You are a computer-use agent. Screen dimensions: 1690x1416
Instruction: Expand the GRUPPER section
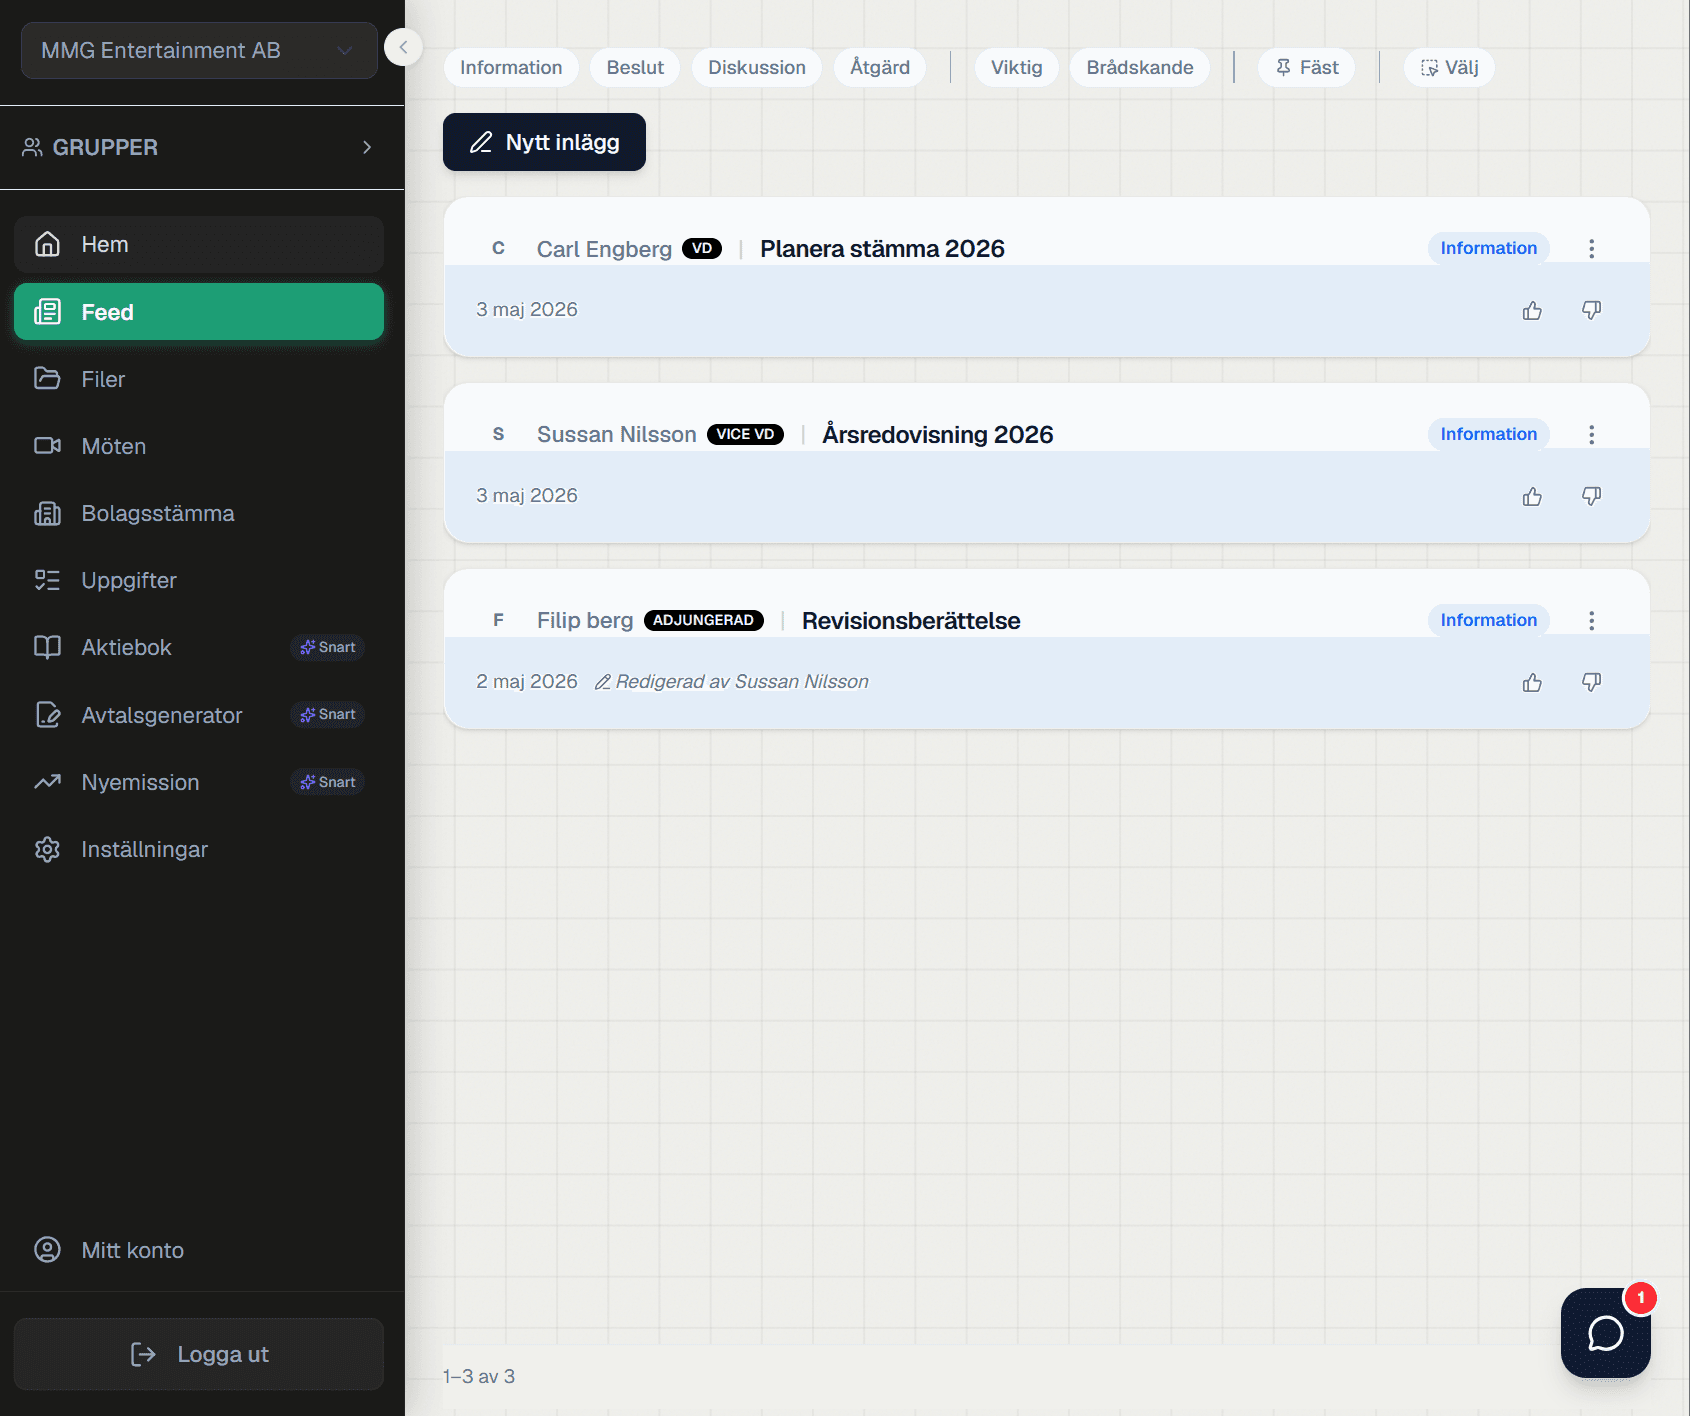[x=199, y=147]
